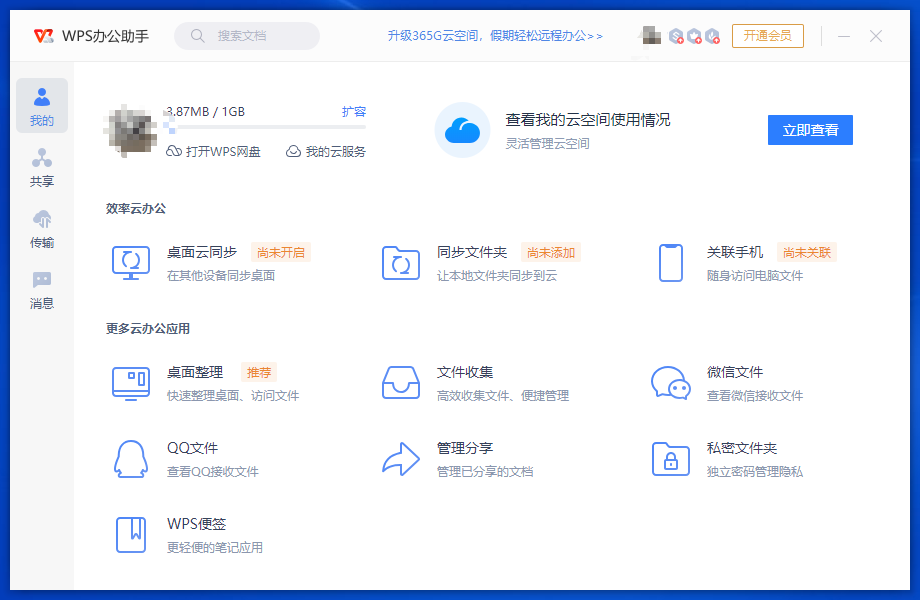Click the header user avatar
This screenshot has height=600, width=920.
click(x=650, y=36)
